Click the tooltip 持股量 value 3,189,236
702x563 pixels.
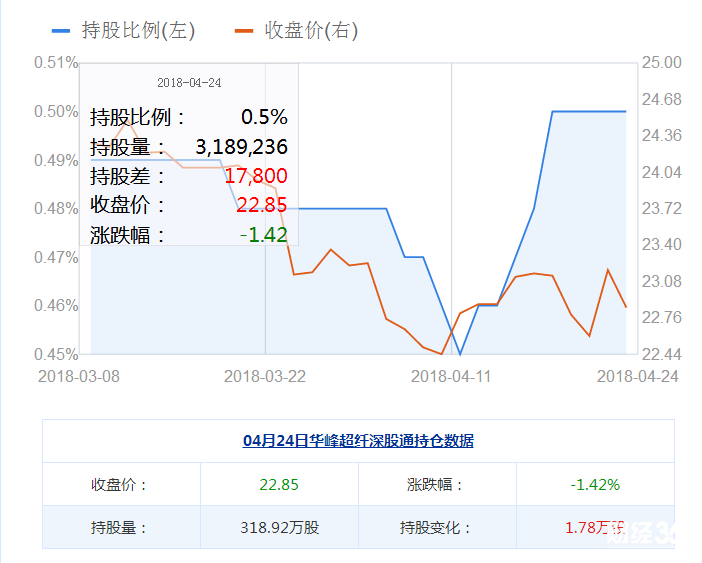241,147
